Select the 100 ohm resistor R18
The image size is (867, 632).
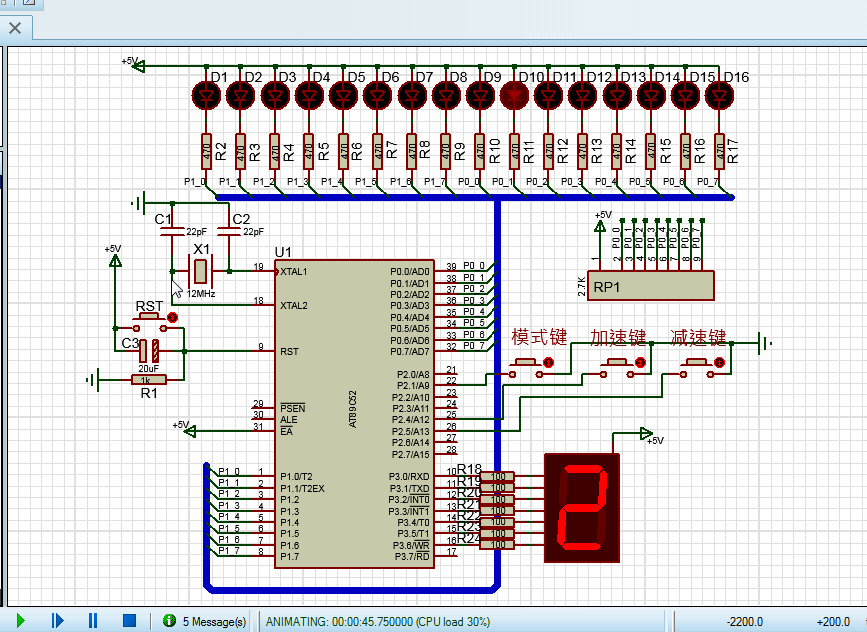pyautogui.click(x=497, y=476)
